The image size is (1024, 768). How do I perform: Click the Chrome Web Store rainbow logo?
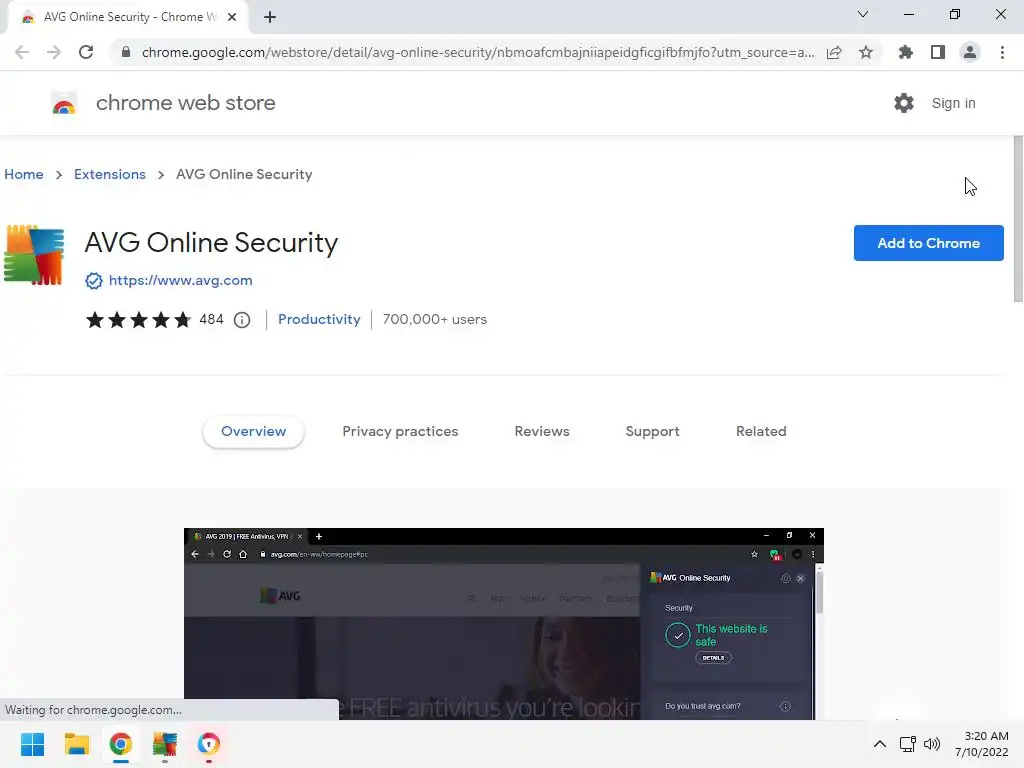(x=64, y=103)
